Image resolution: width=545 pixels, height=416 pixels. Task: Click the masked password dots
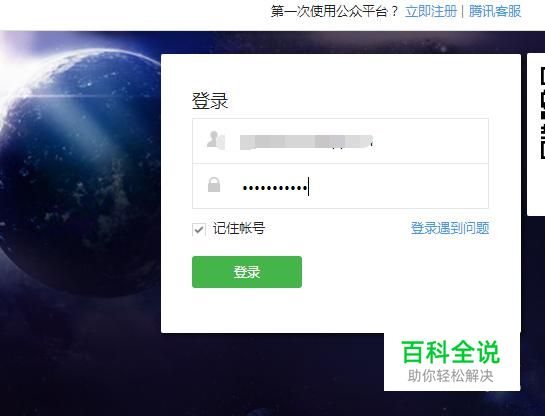275,188
